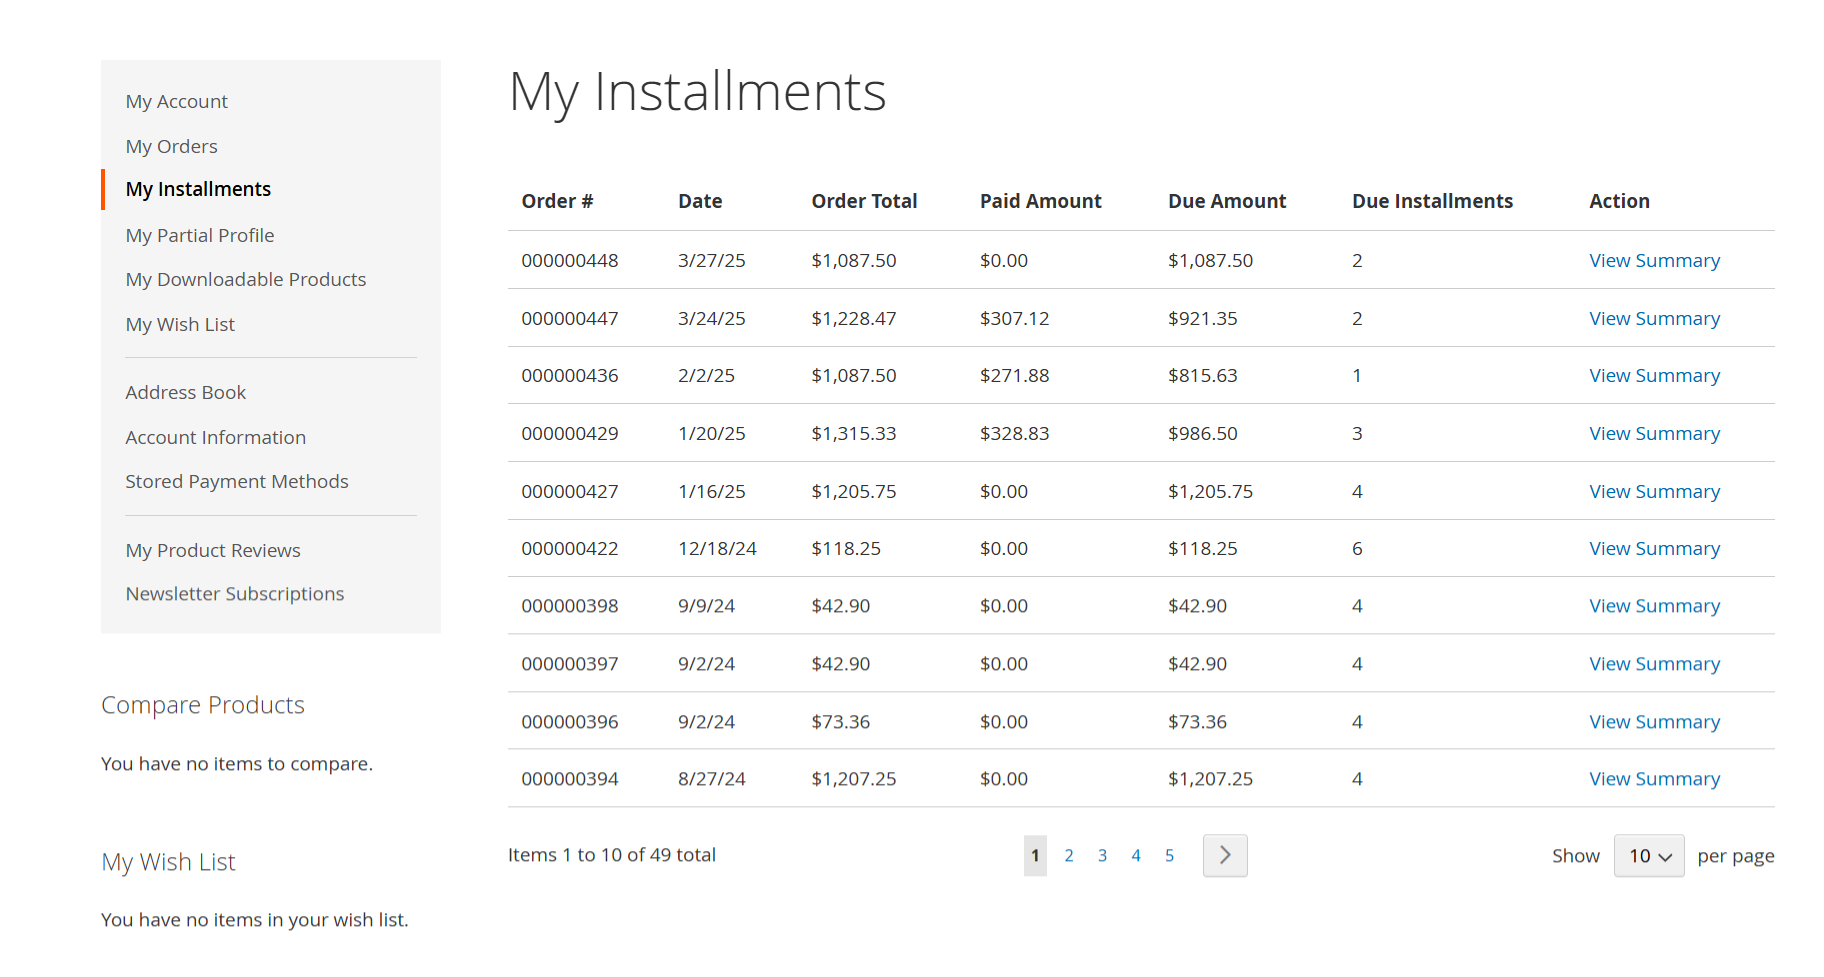Image resolution: width=1824 pixels, height=977 pixels.
Task: Open My Product Reviews
Action: pos(213,550)
